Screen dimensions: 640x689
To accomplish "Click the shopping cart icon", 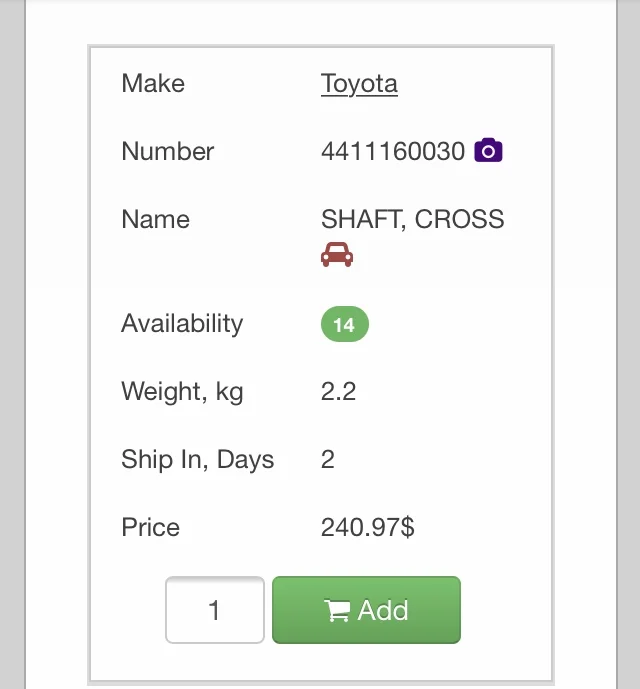I will coord(337,611).
